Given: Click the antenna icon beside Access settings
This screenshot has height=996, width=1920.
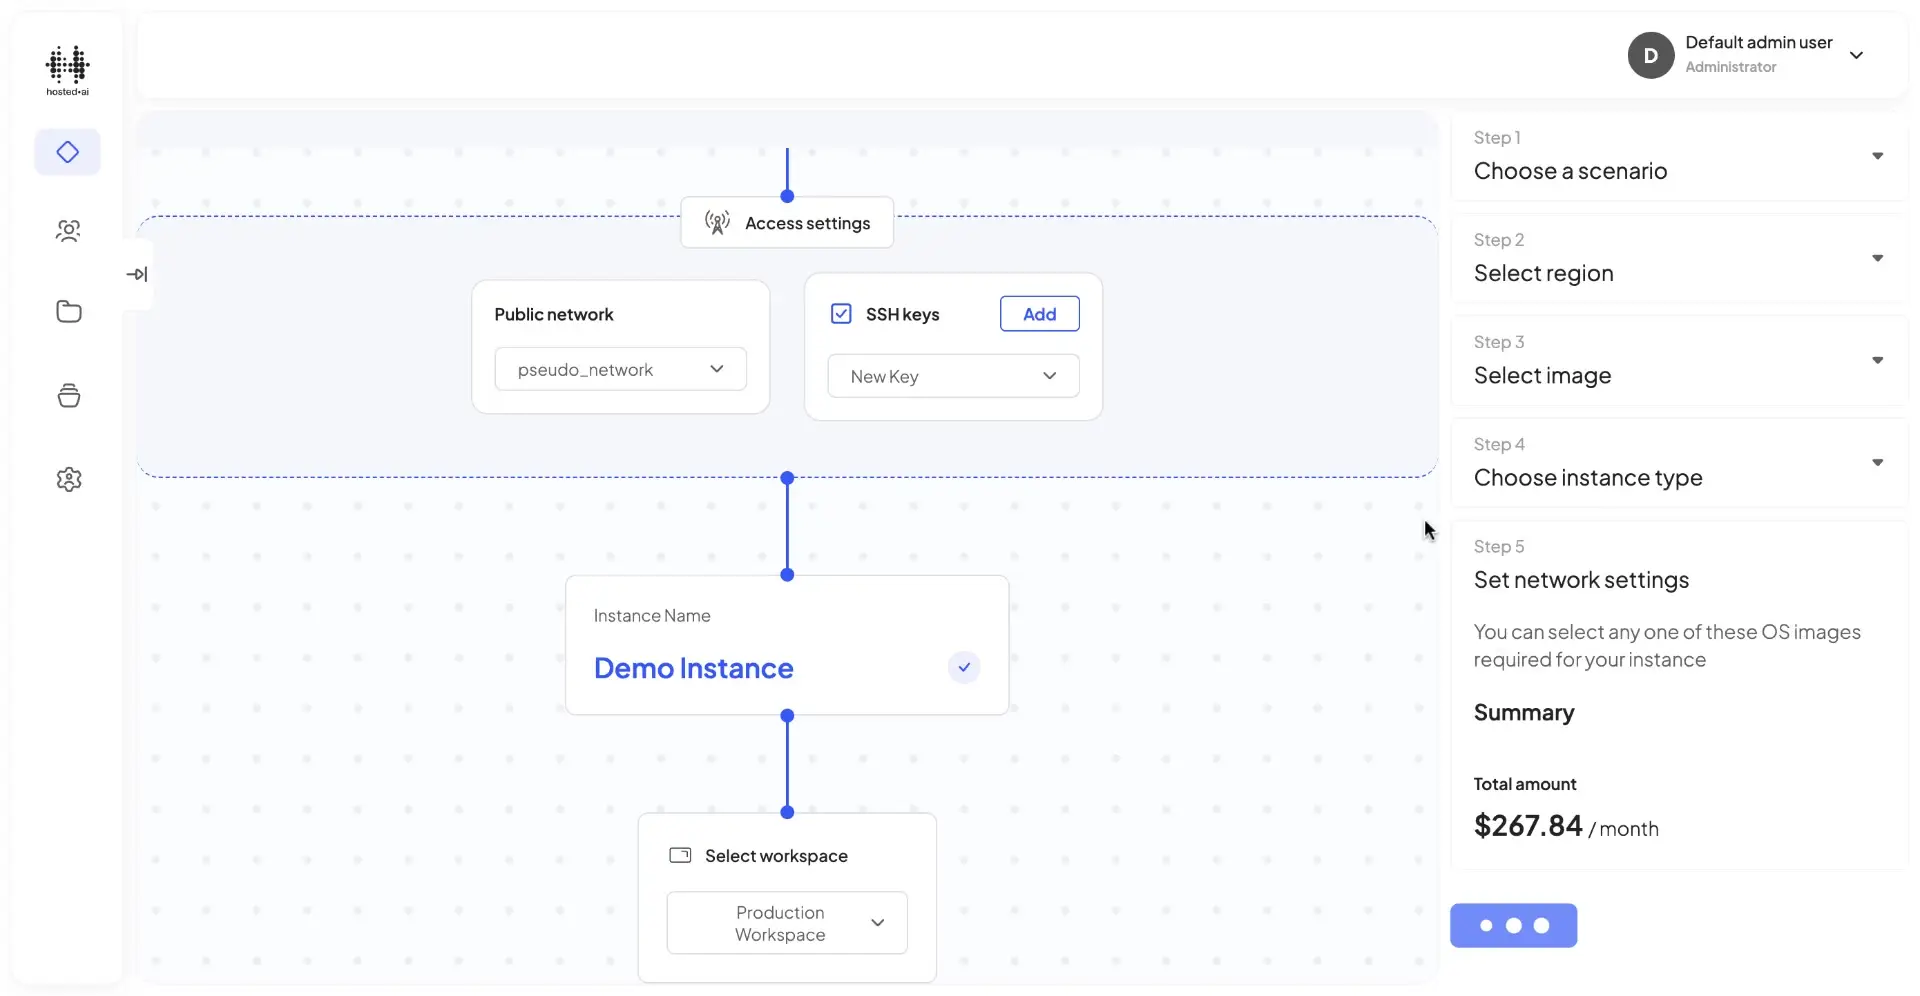Looking at the screenshot, I should click(716, 222).
